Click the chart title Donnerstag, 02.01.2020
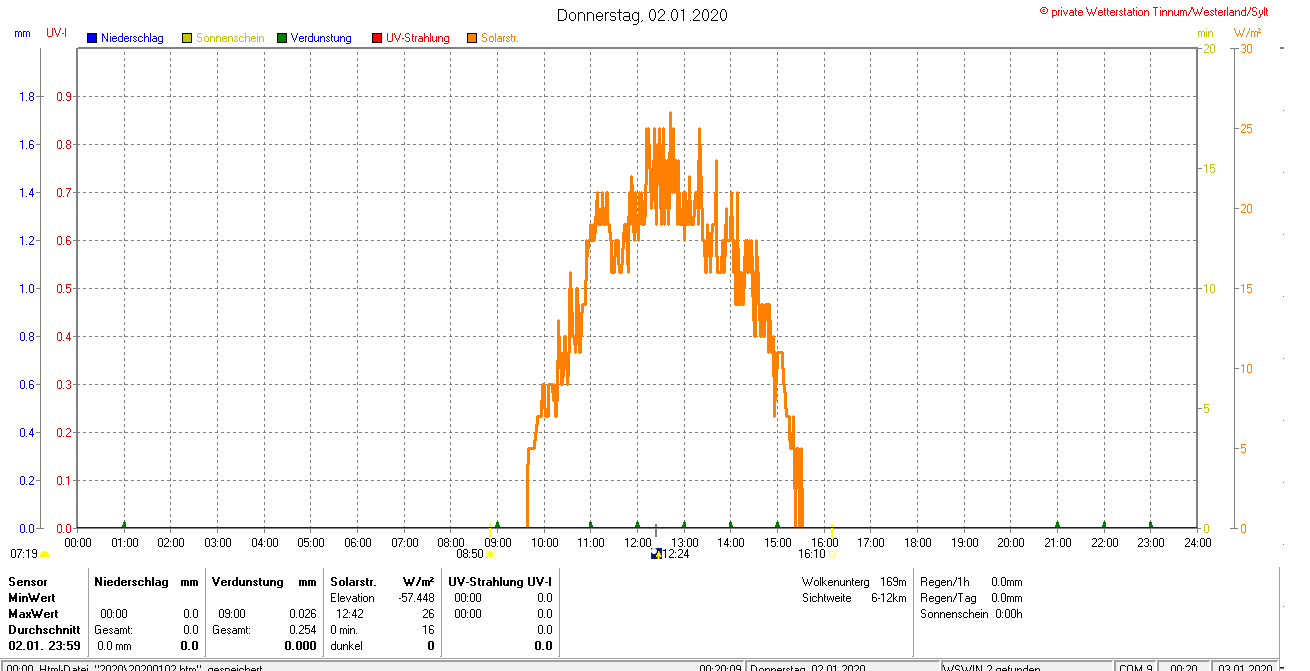1310x671 pixels. pyautogui.click(x=642, y=15)
